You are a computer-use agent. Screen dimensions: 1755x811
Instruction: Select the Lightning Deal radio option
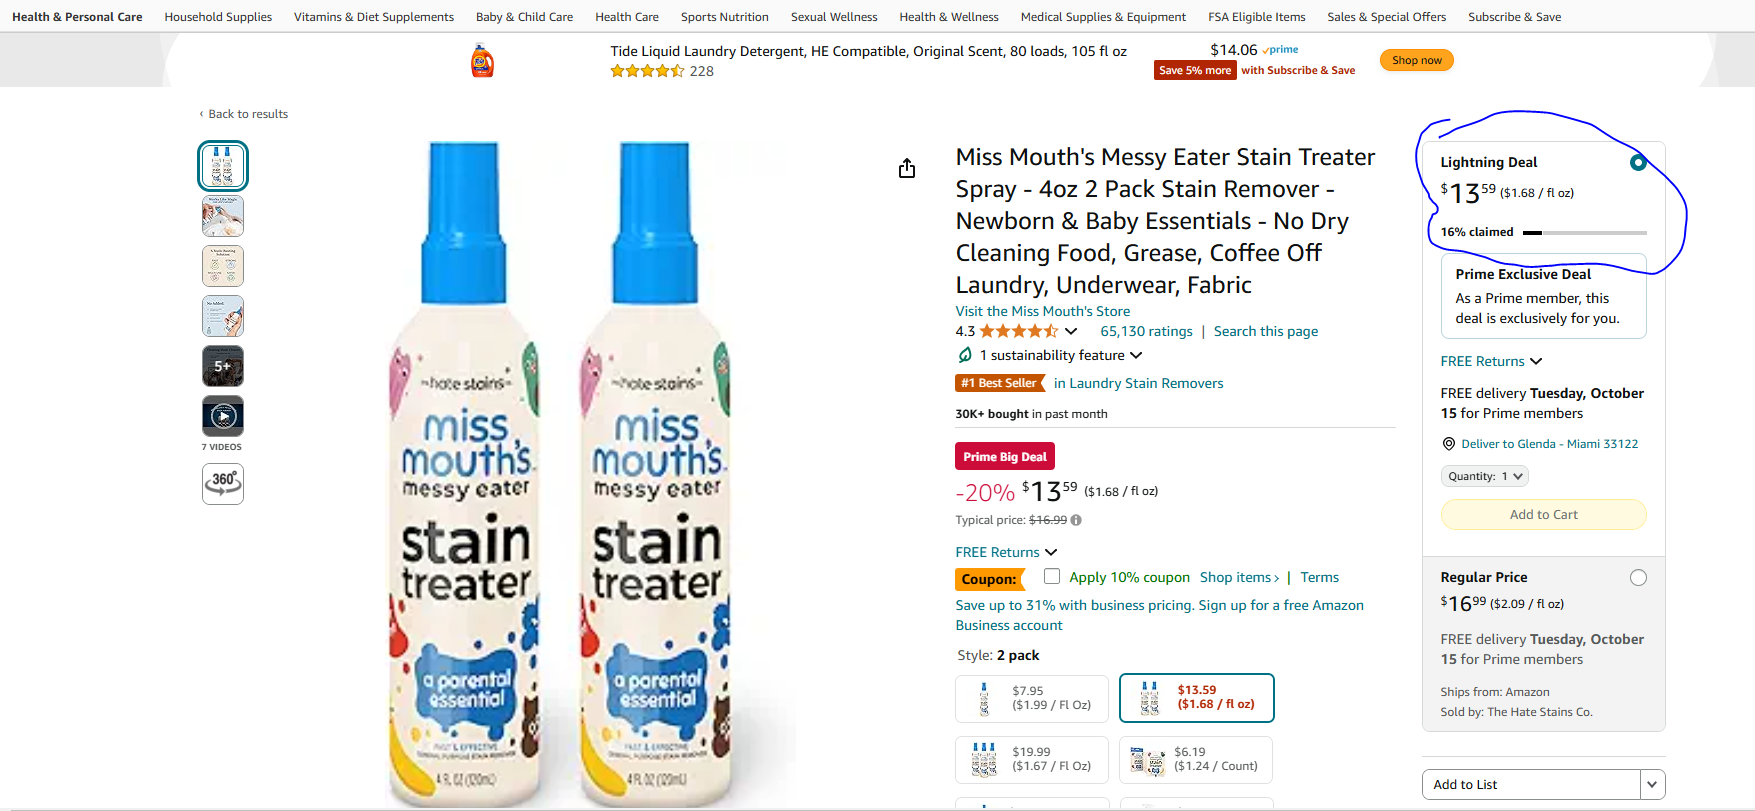tap(1637, 162)
